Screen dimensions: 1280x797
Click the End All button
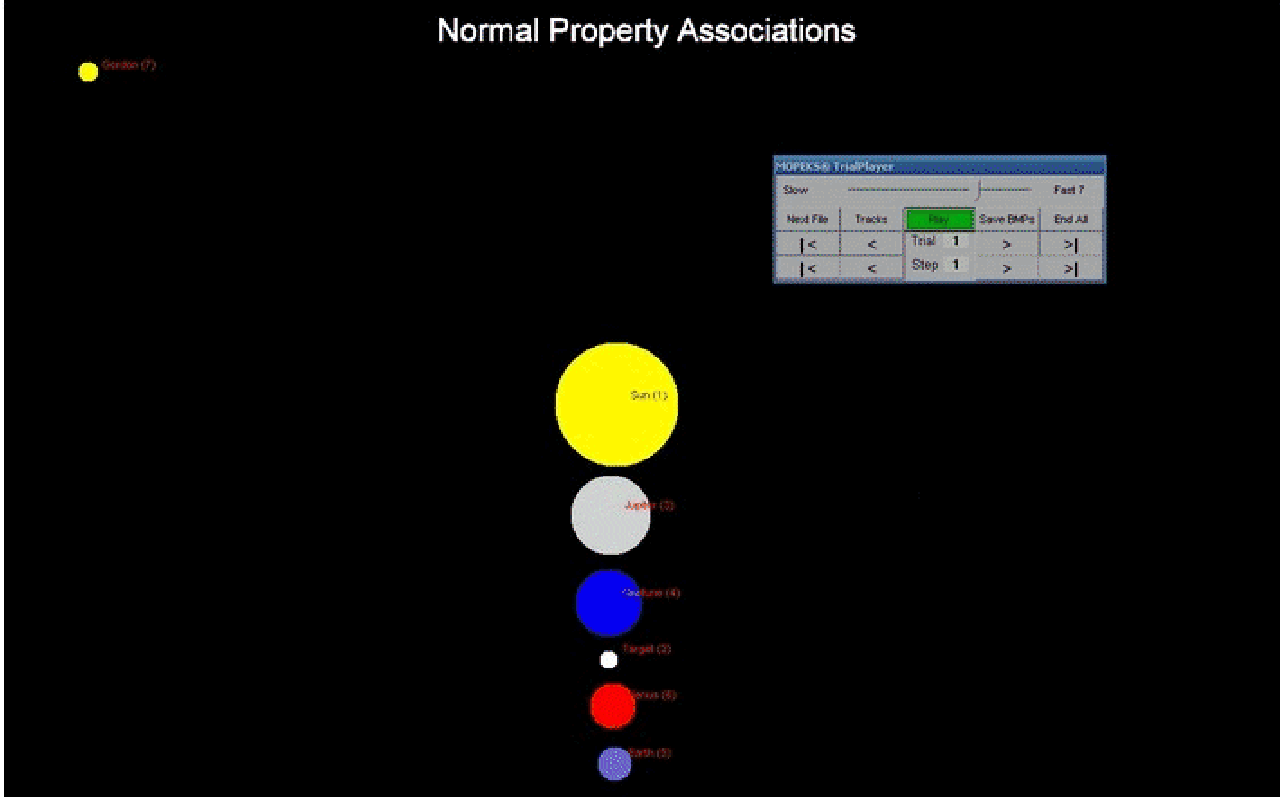pos(1071,219)
